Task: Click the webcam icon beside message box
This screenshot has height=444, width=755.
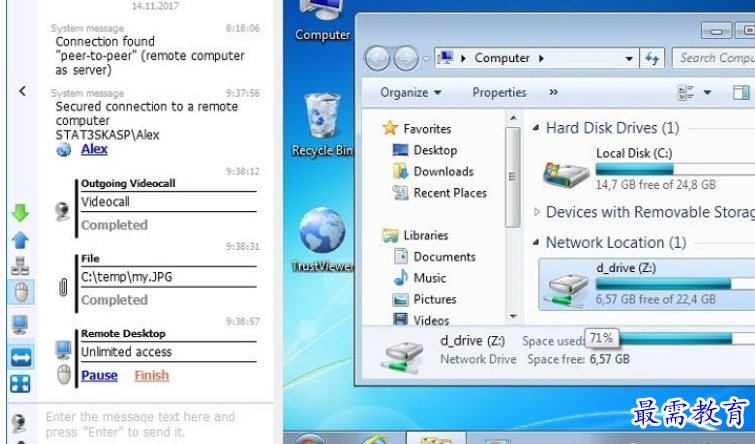Action: coord(20,423)
